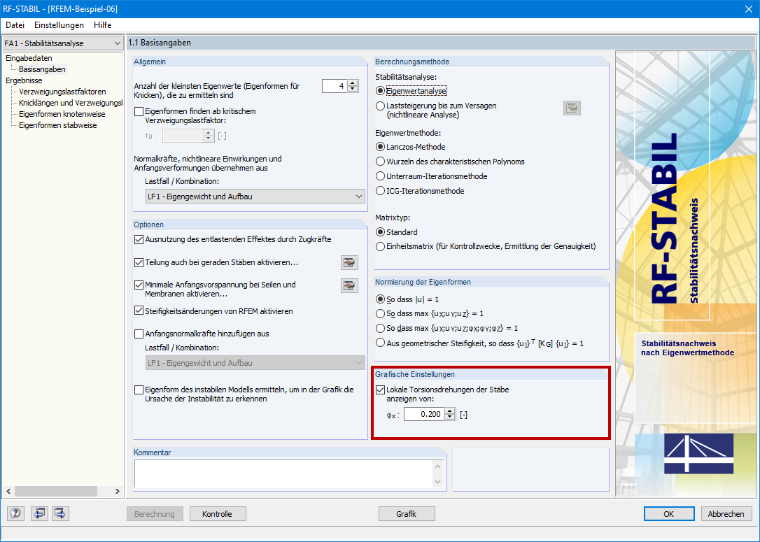Click the help question mark icon
760x542 pixels.
pos(16,513)
